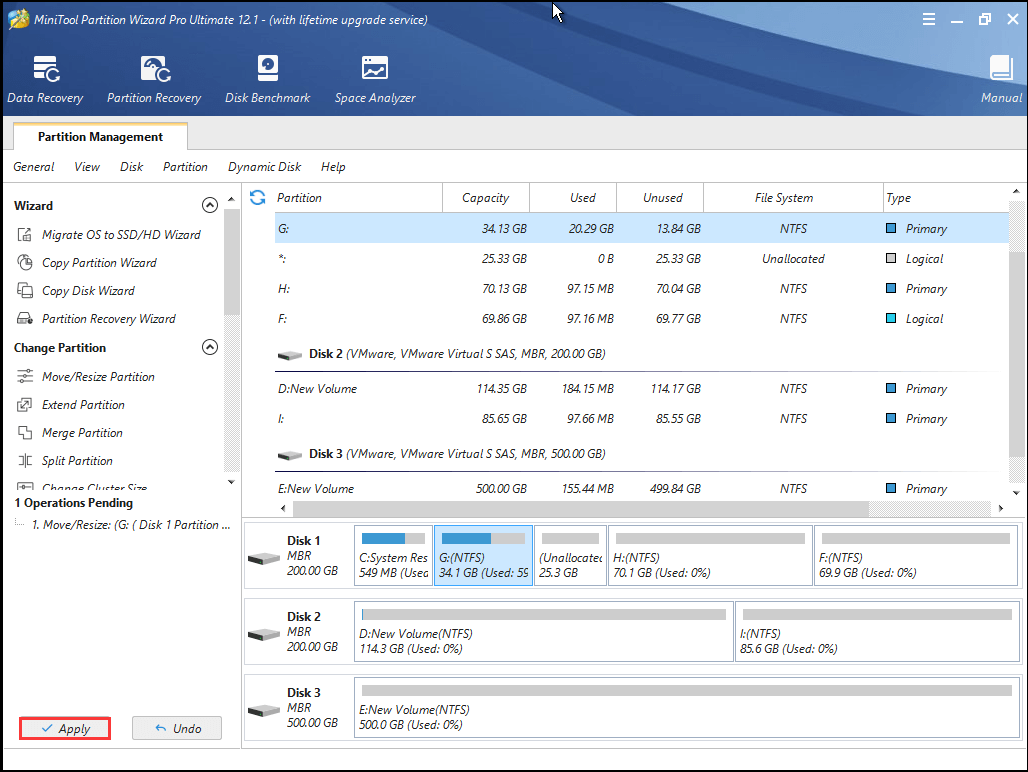Screen dimensions: 1028x772
Task: Click the G:(NTFS) block in the disk map
Action: pyautogui.click(x=483, y=555)
